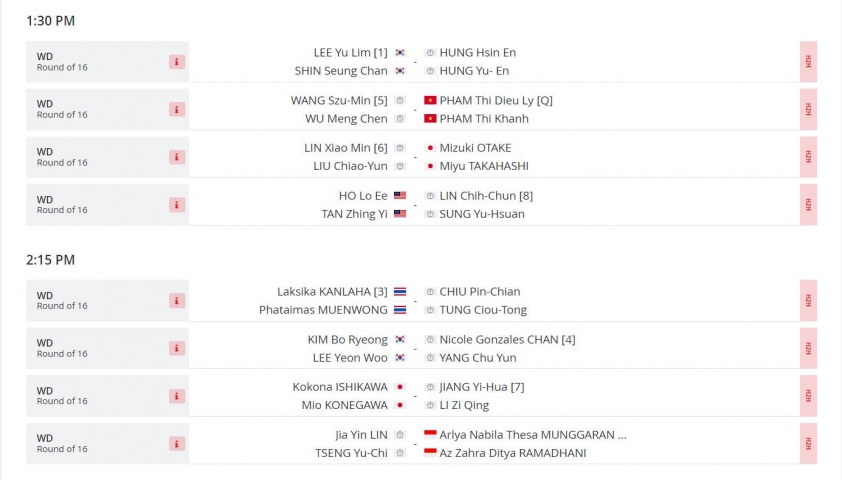The width and height of the screenshot is (842, 480).
Task: Open H2H for LIN Chih-Chun match
Action: (808, 205)
